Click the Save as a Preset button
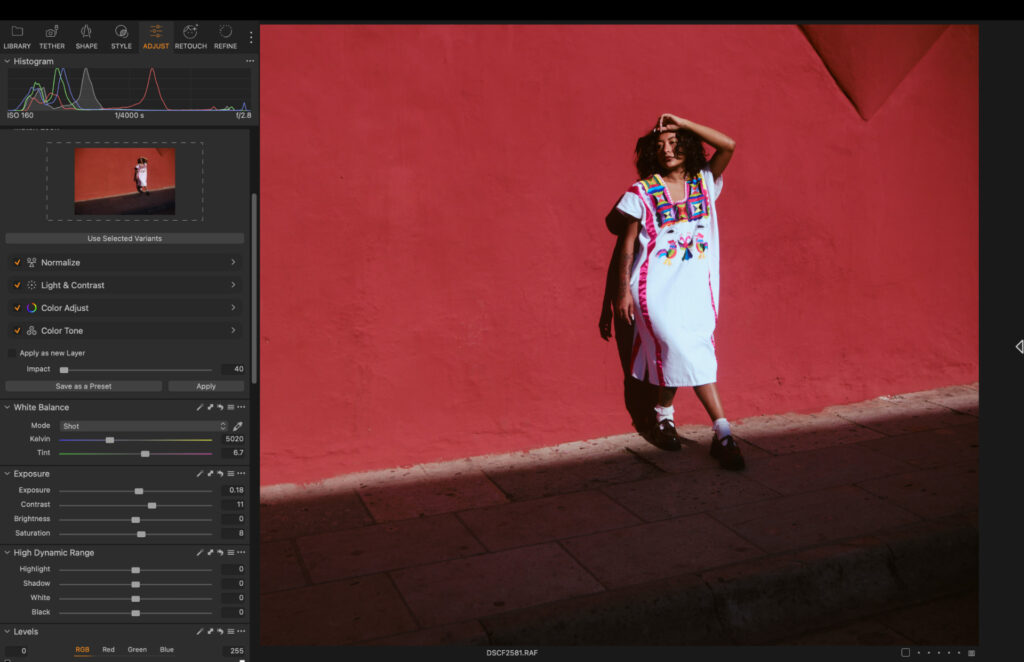 coord(83,386)
